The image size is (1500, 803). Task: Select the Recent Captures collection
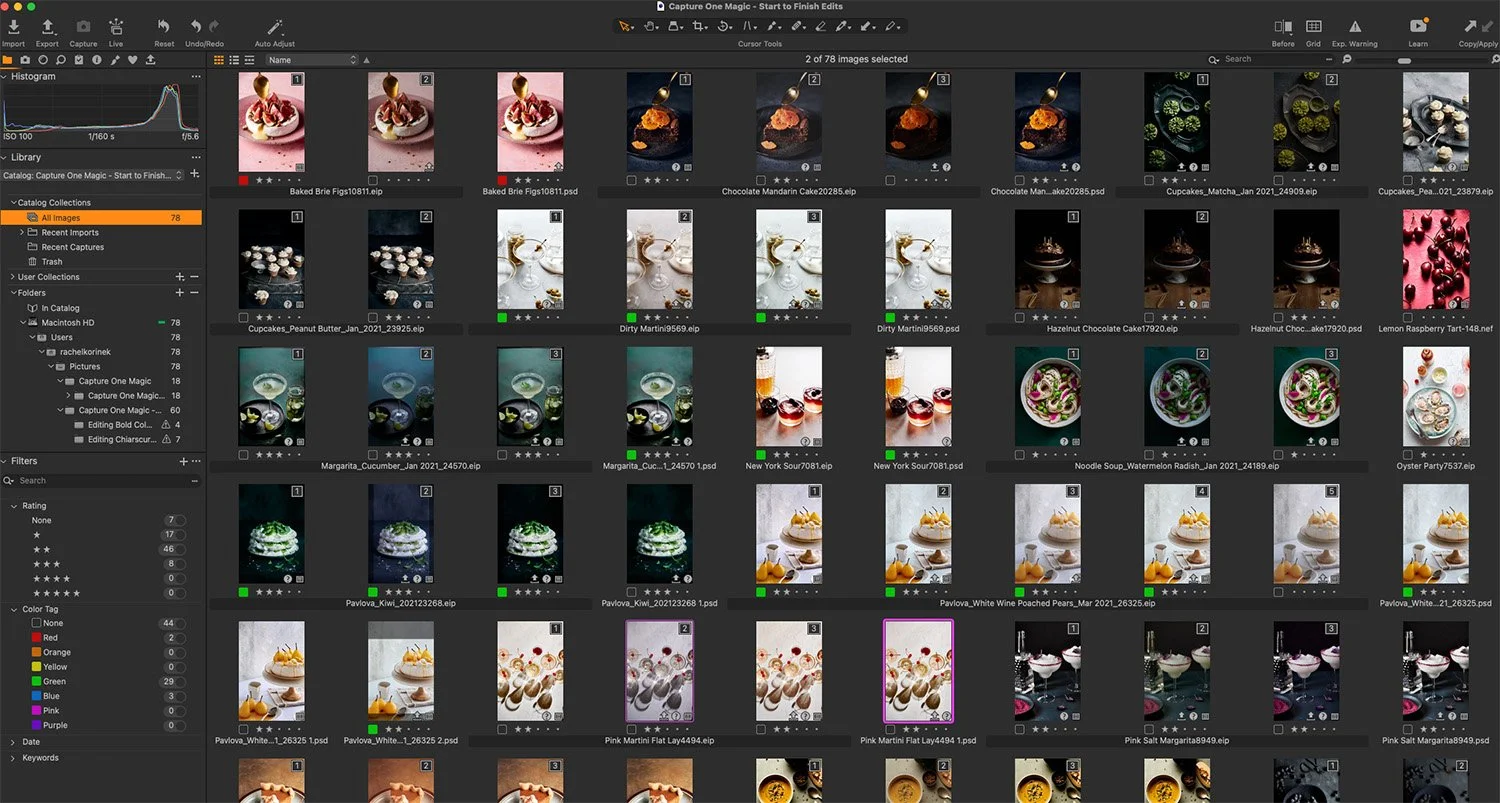72,247
